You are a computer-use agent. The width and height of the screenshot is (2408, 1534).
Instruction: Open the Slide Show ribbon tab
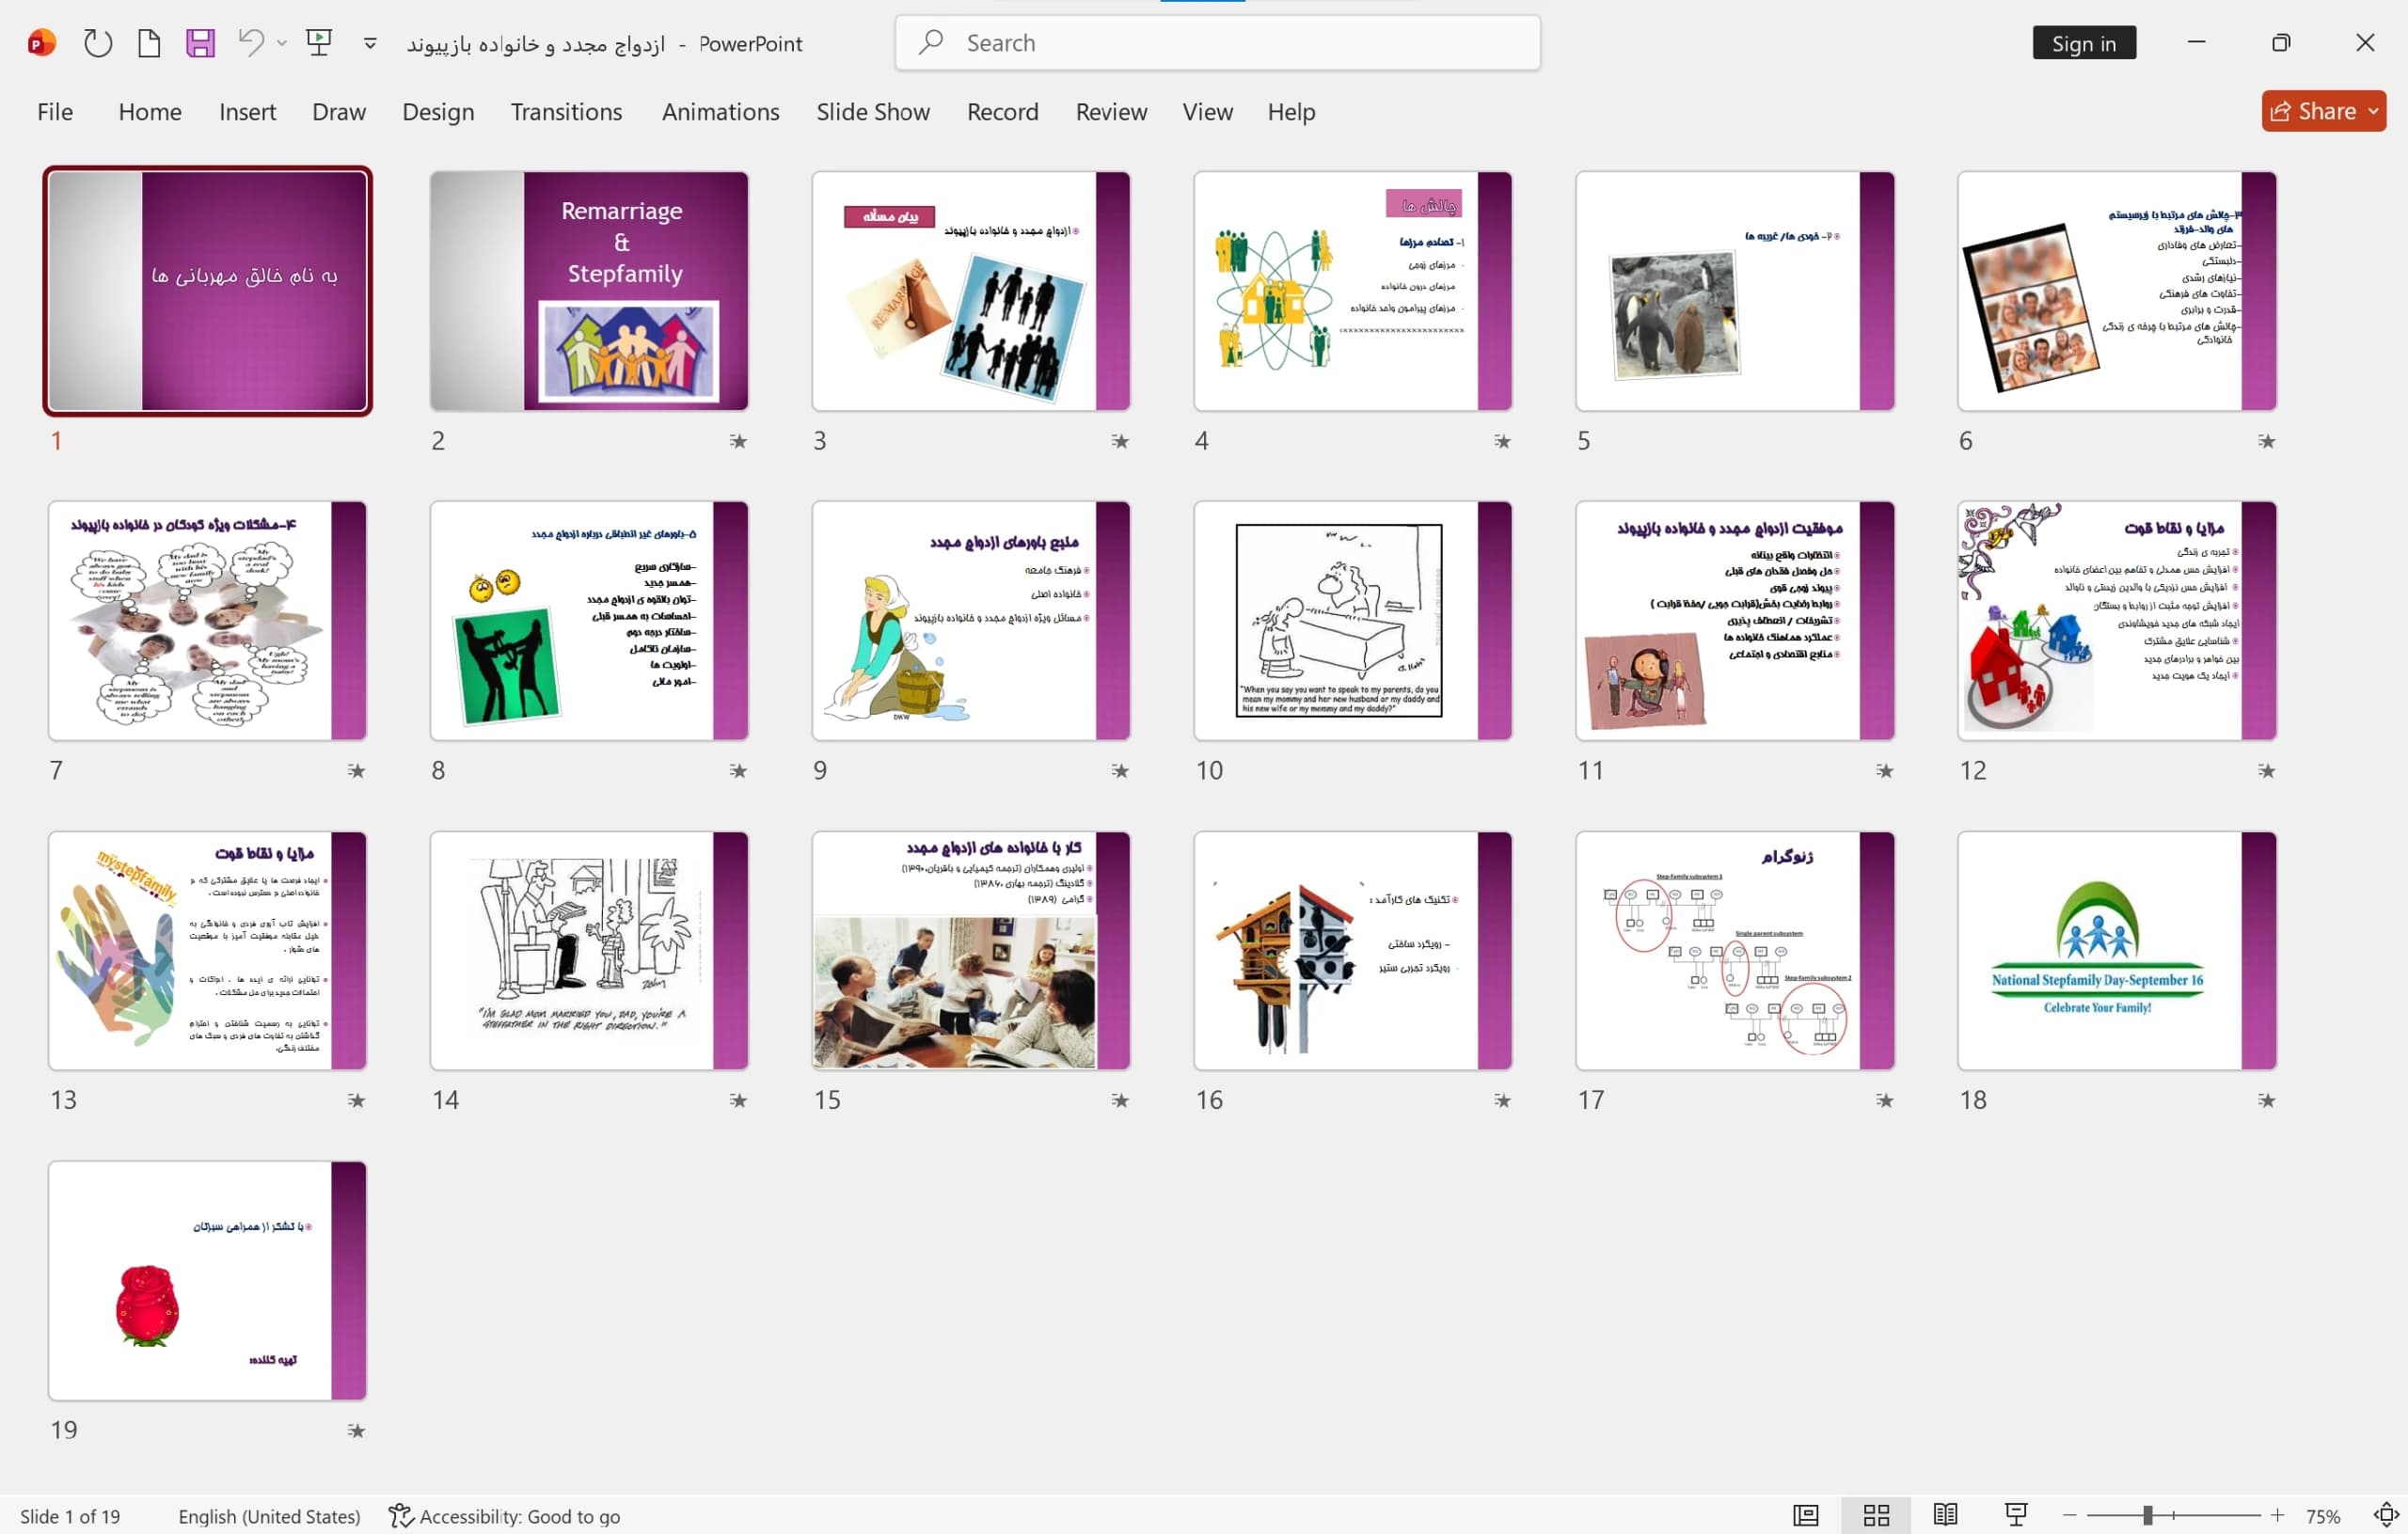(872, 111)
